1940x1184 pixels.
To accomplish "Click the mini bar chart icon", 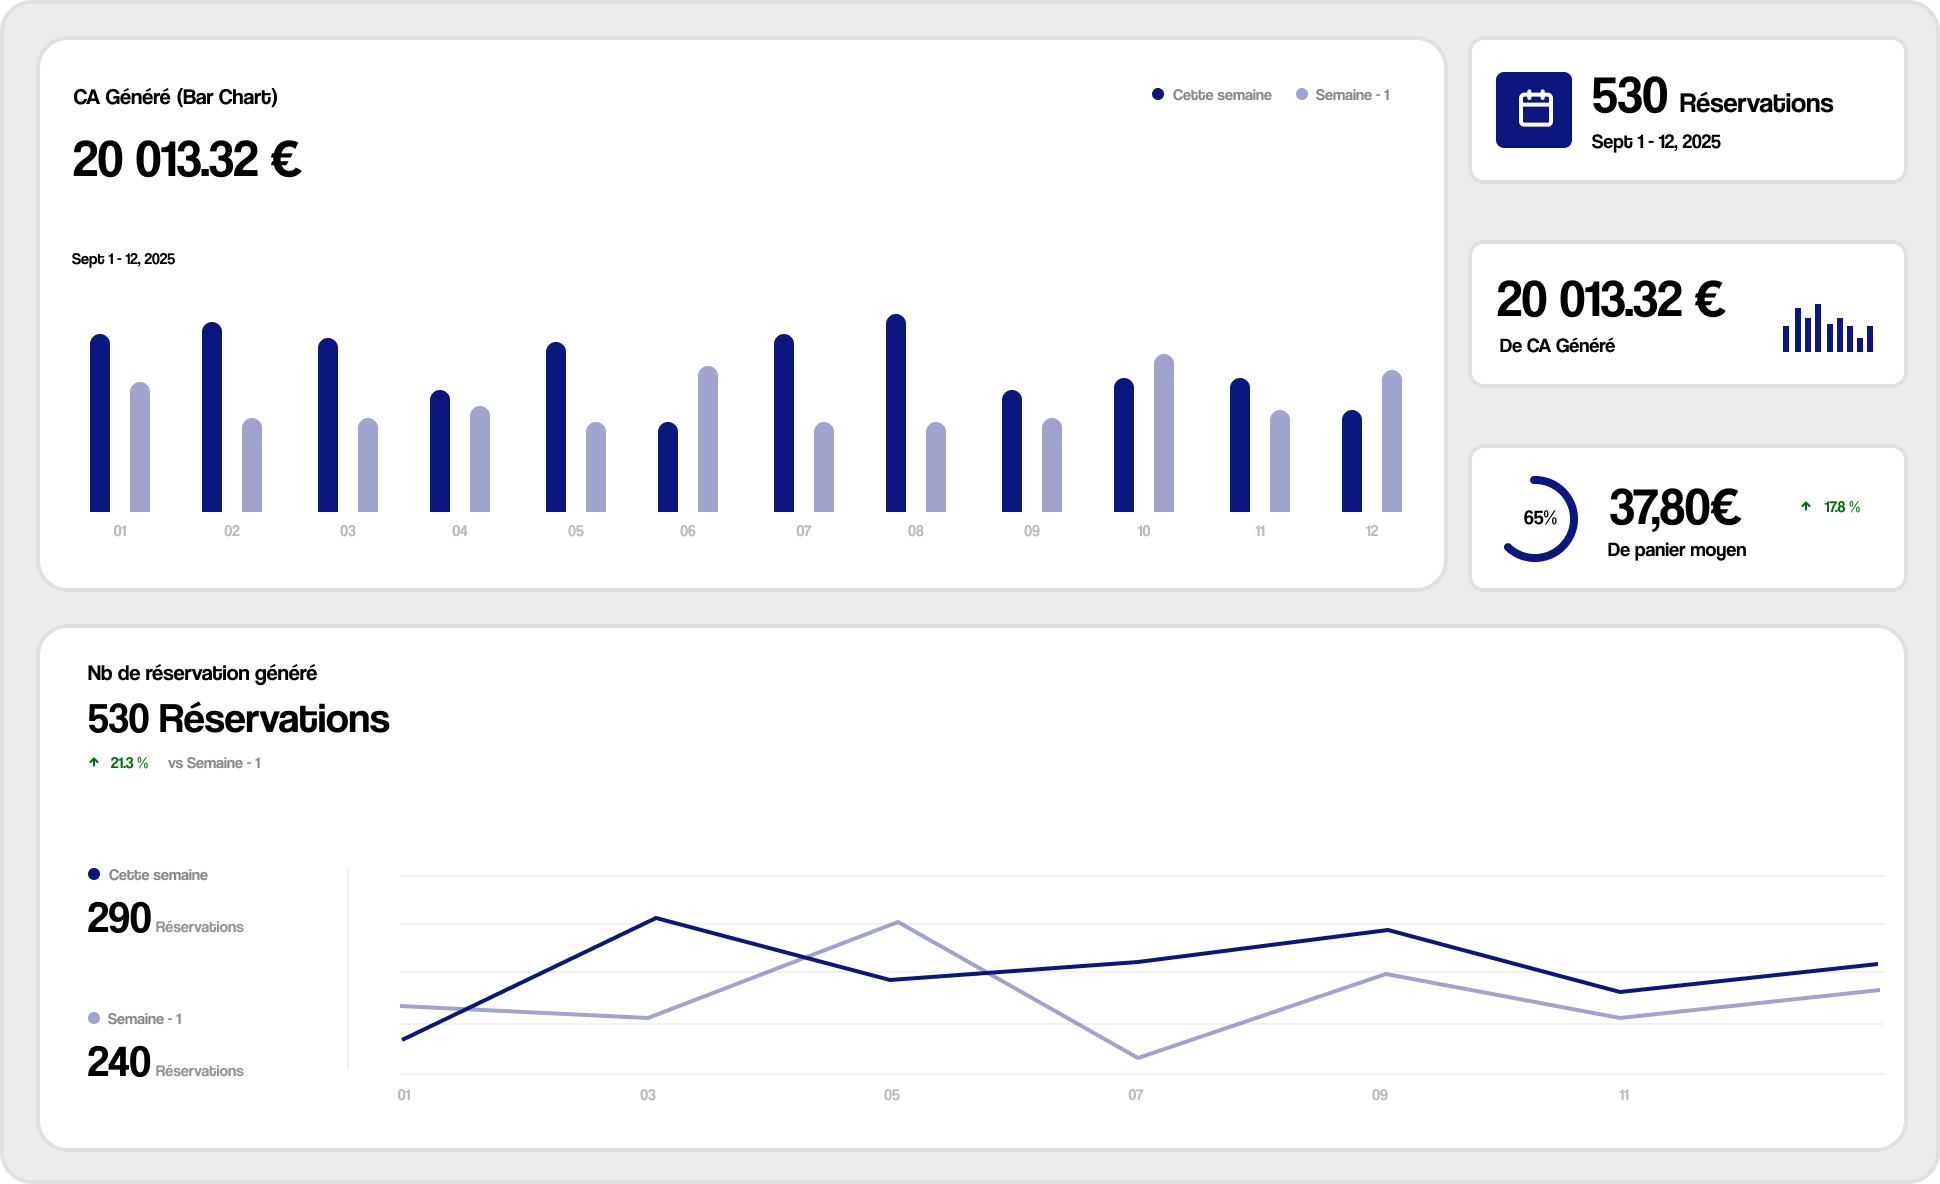I will (1828, 328).
